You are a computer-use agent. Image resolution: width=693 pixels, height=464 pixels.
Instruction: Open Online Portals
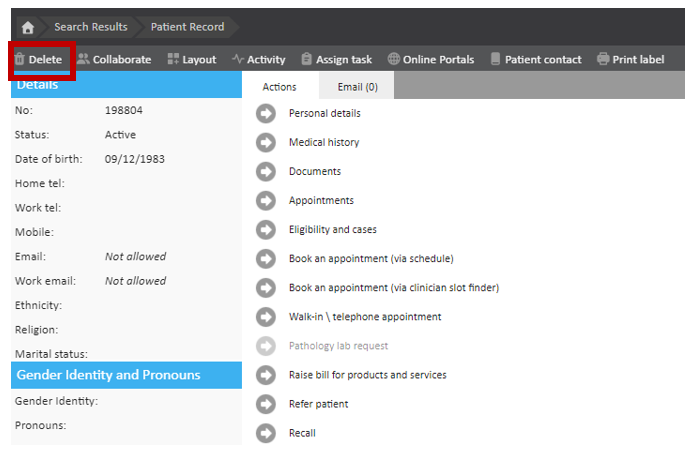(431, 60)
